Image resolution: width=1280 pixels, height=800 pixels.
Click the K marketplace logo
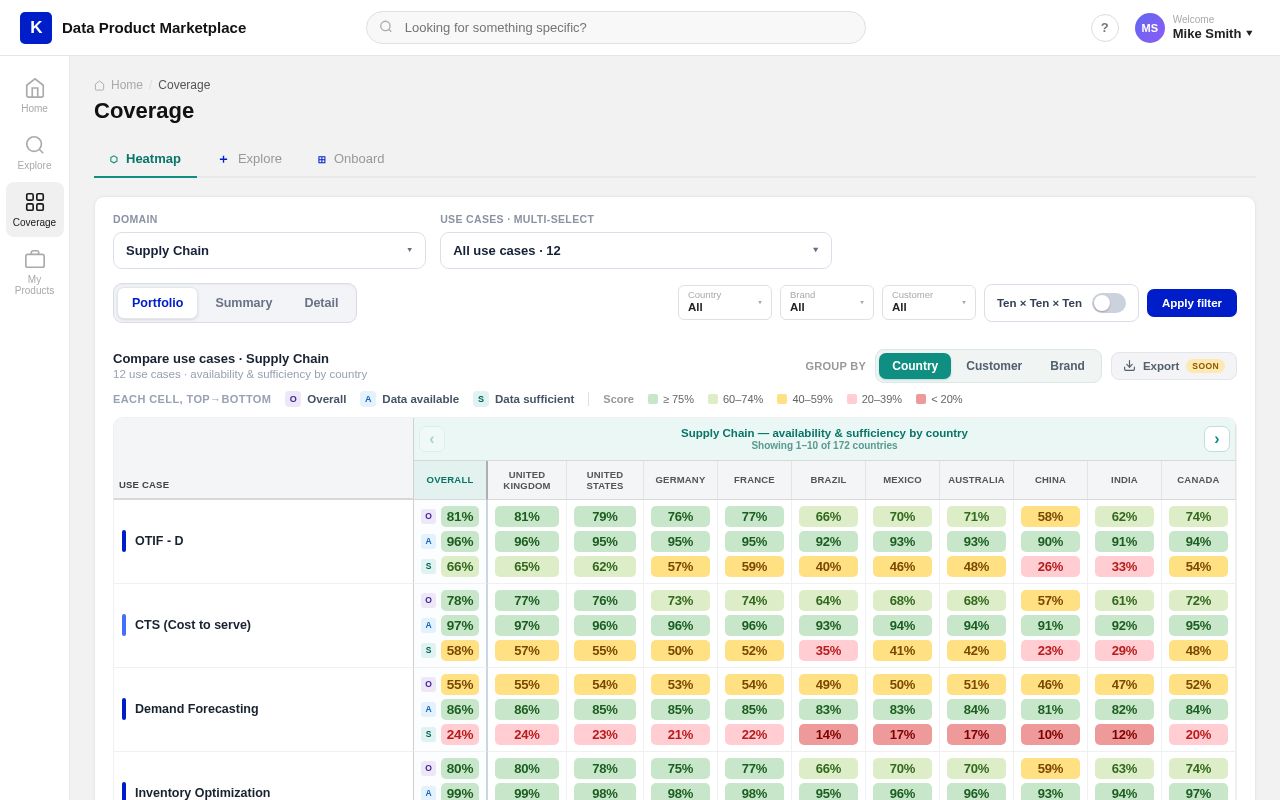click(36, 28)
